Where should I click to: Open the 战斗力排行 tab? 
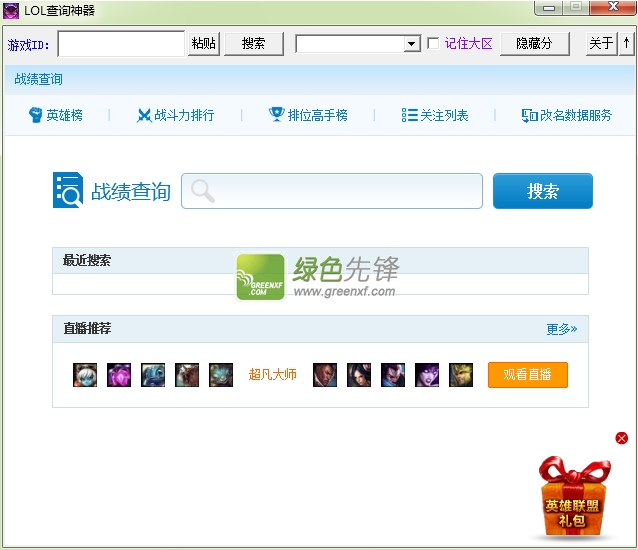point(175,116)
